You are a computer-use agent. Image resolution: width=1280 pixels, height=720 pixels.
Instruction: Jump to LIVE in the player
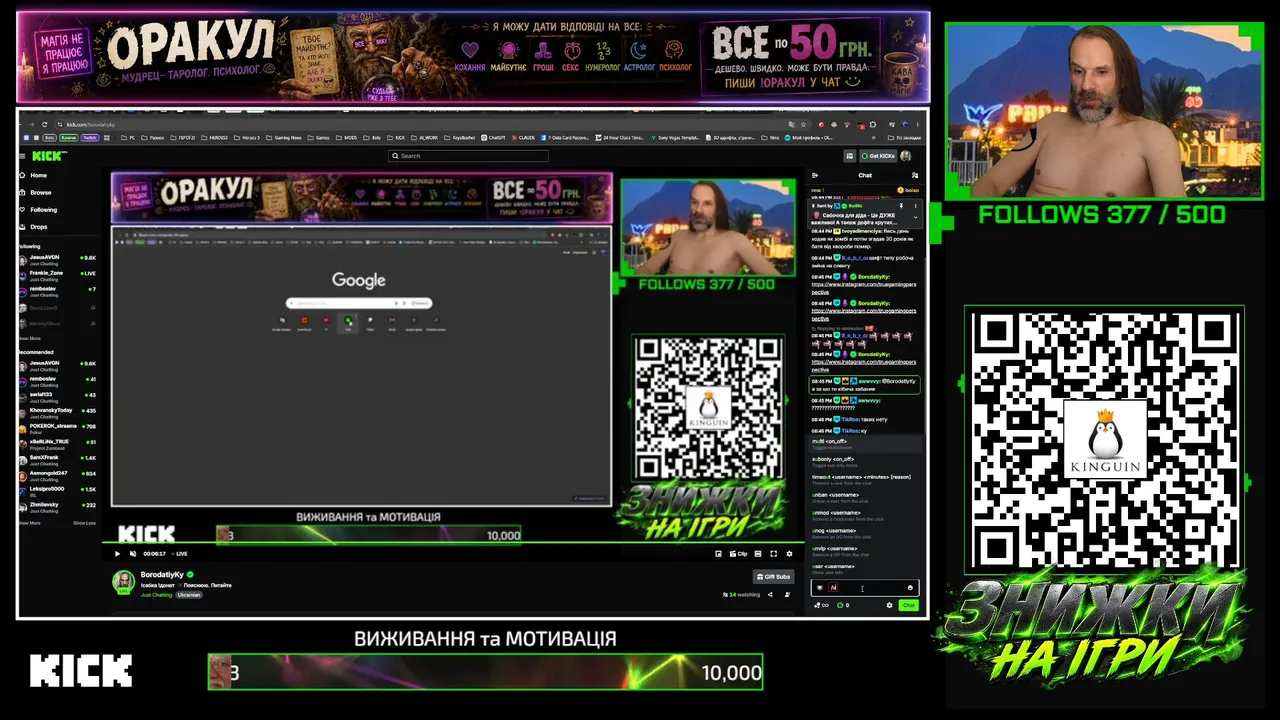[x=181, y=553]
